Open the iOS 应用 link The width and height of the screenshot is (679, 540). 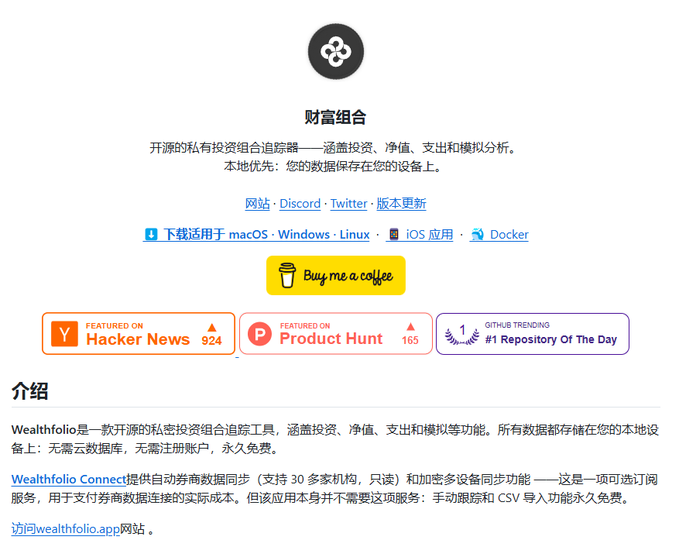[x=420, y=234]
